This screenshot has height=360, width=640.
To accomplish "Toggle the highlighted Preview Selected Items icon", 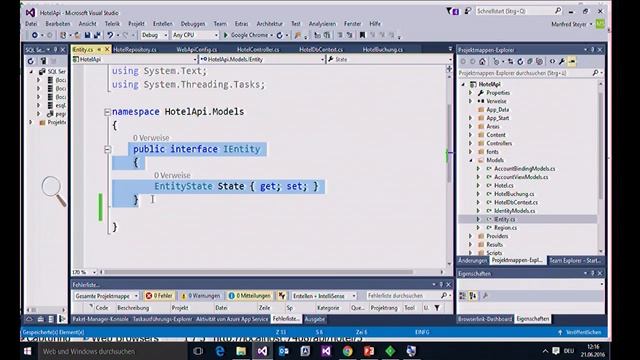I will (x=572, y=62).
